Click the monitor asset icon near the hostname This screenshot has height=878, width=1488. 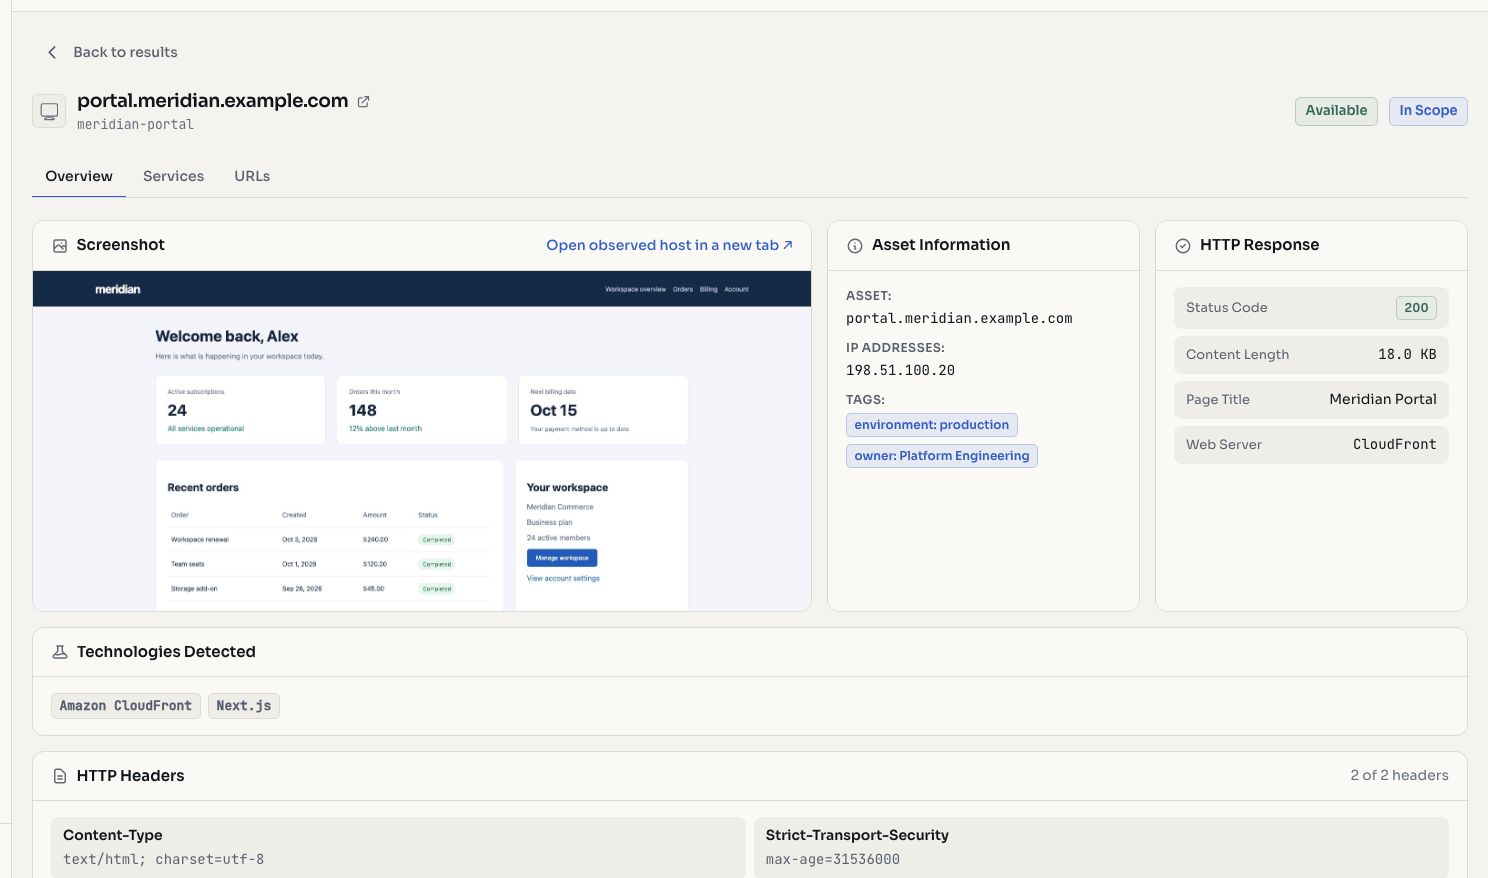[x=49, y=111]
